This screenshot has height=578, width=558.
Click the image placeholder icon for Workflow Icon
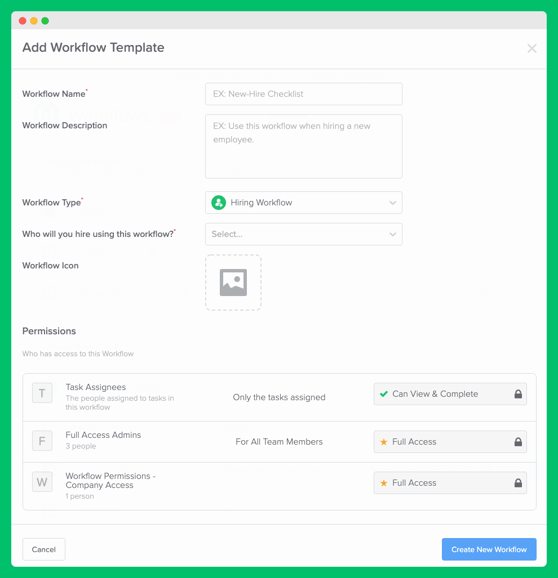coord(233,282)
